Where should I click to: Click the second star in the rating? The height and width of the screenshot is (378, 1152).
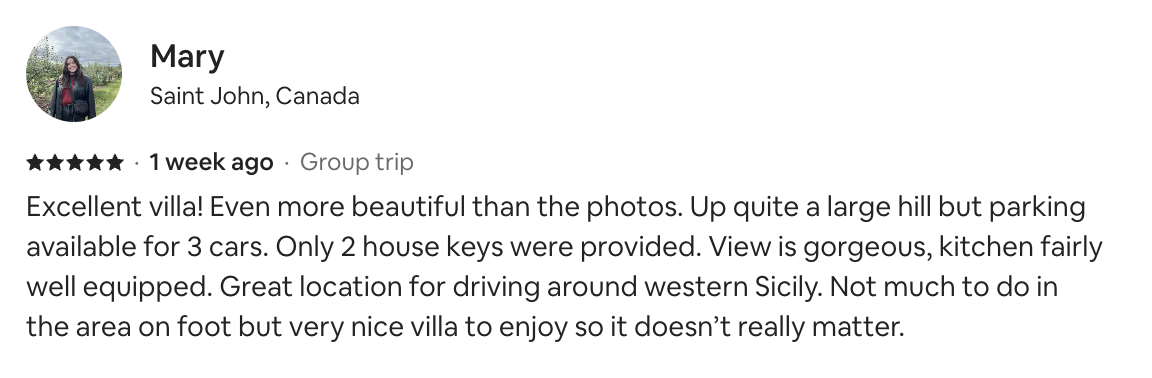click(55, 163)
